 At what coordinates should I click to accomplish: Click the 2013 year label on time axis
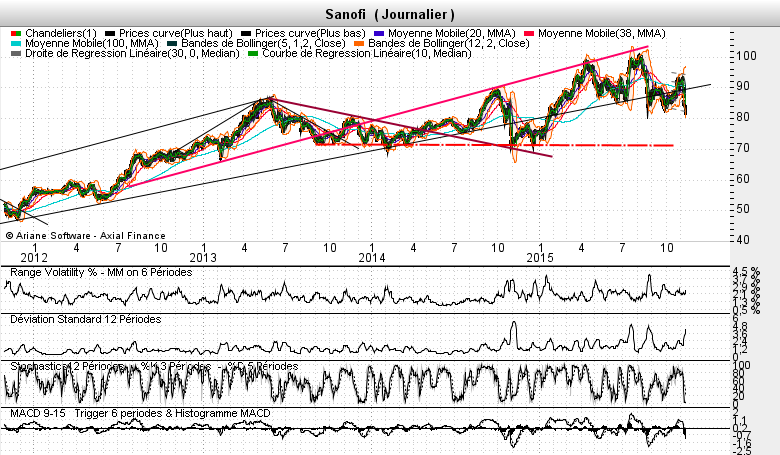pyautogui.click(x=203, y=258)
